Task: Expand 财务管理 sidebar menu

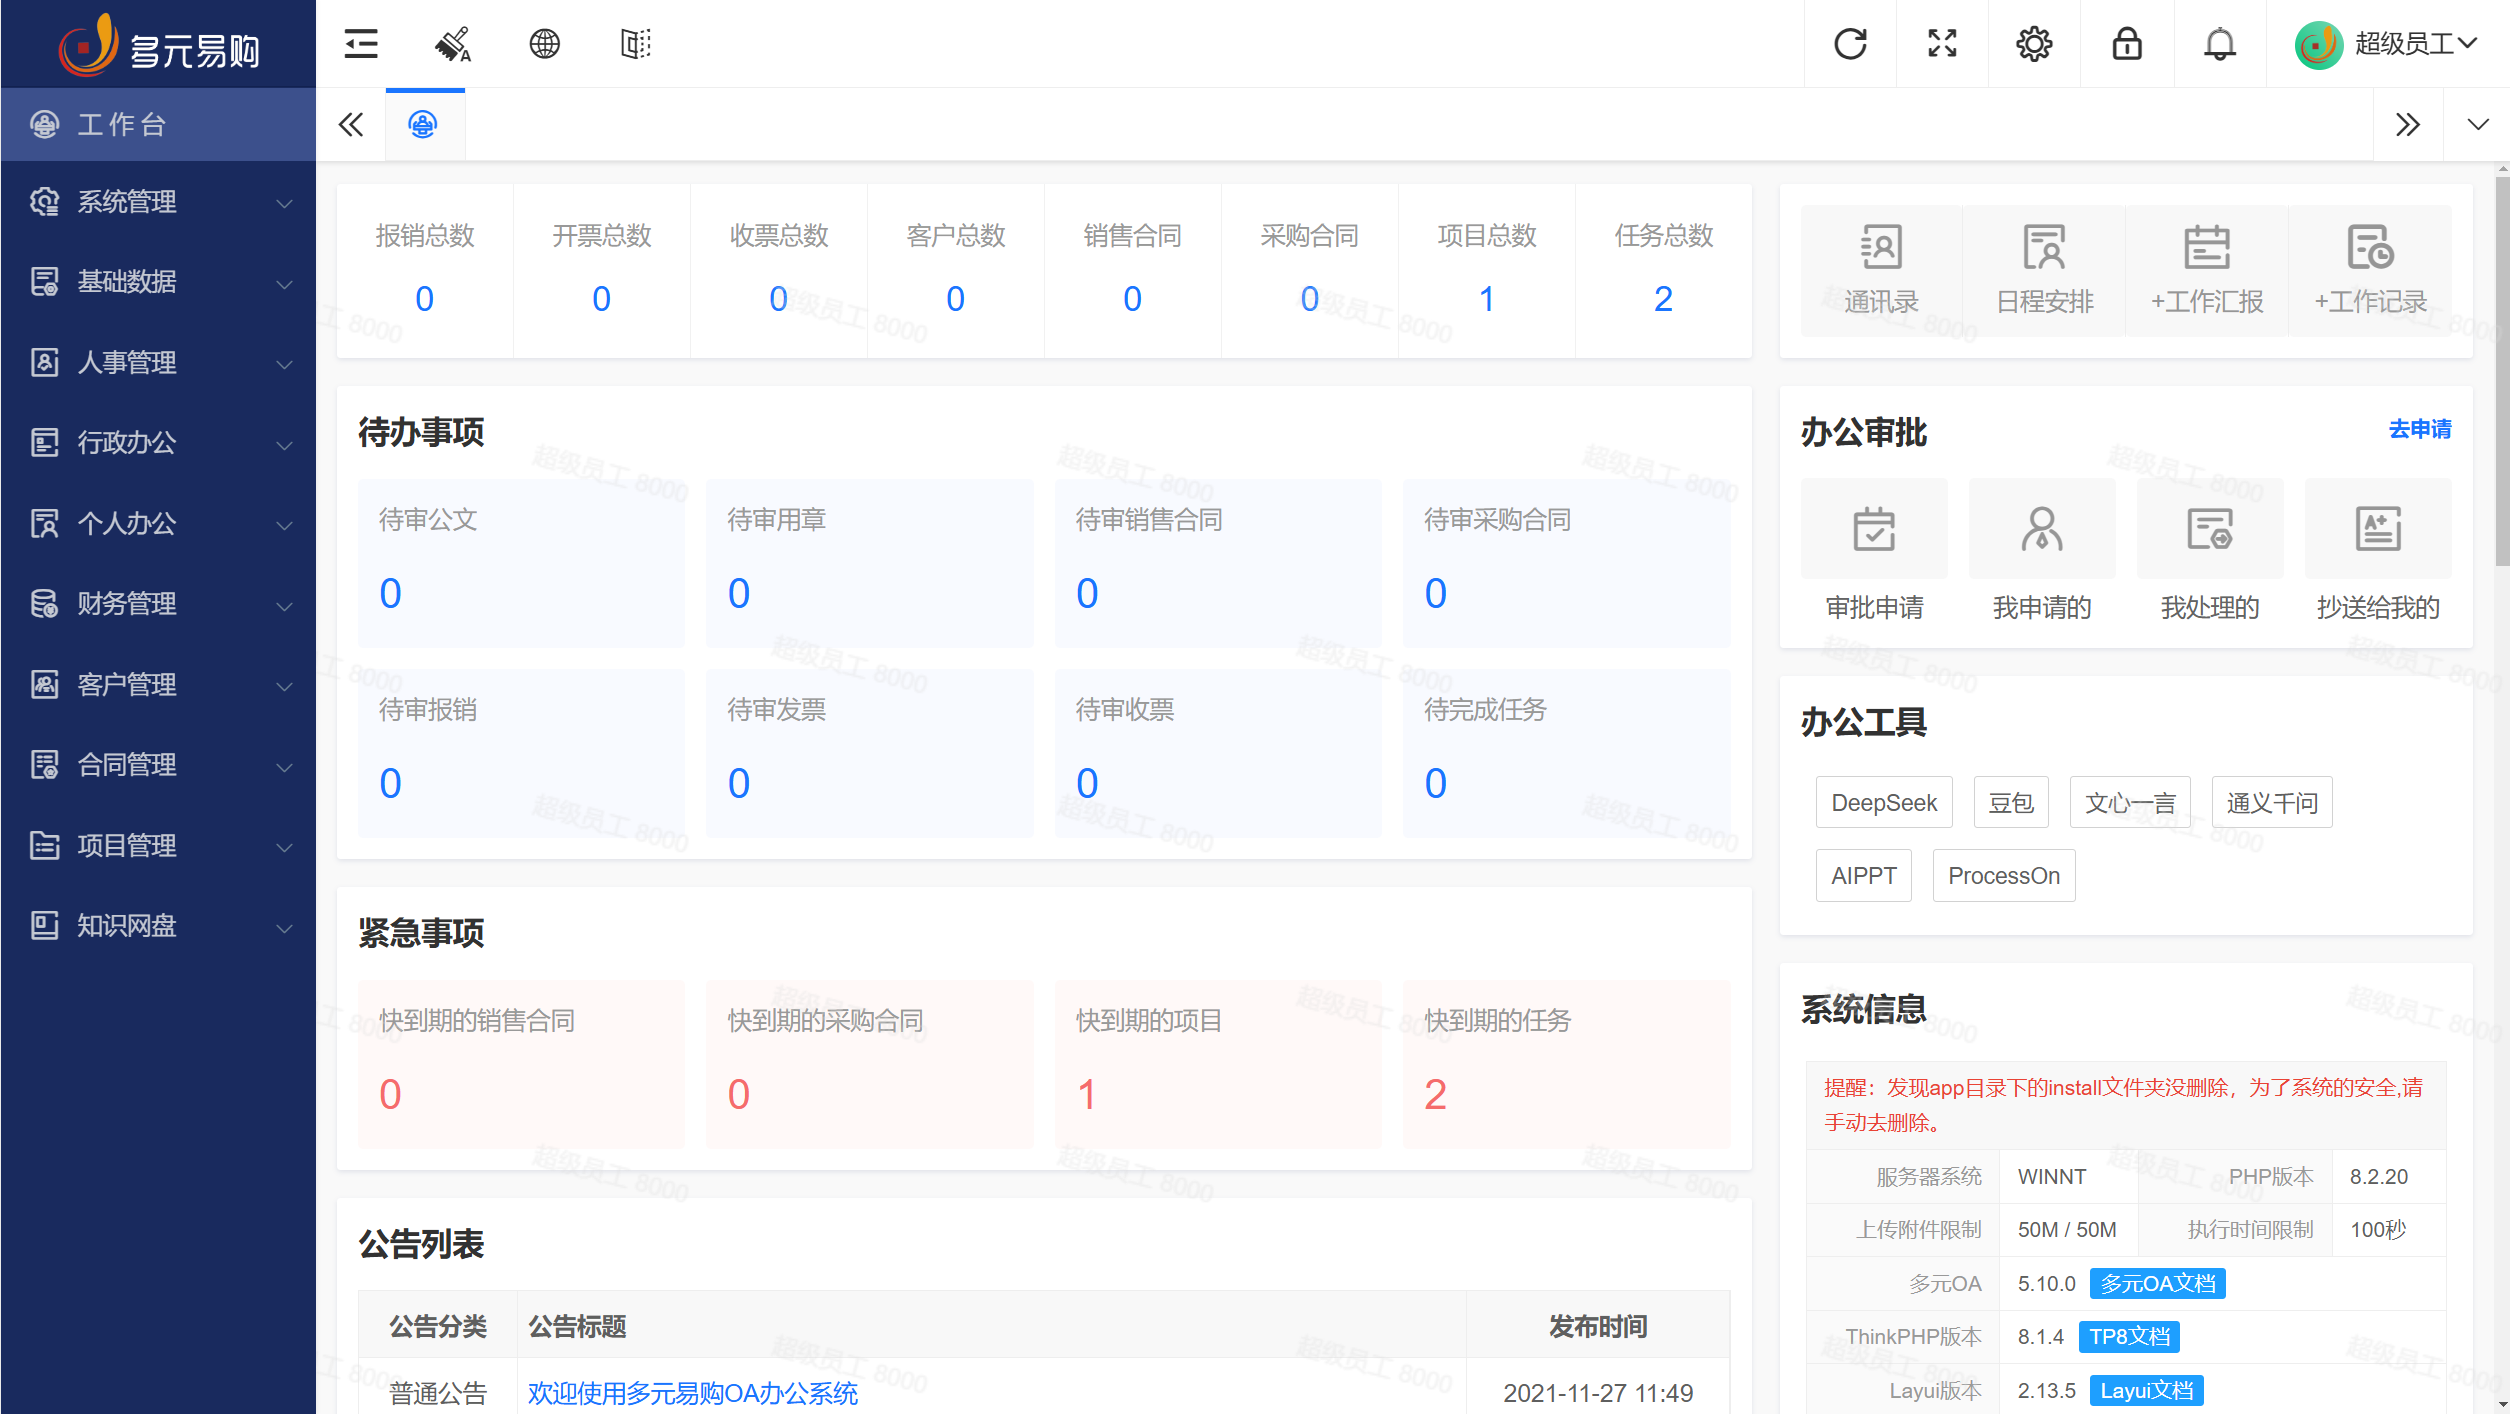Action: tap(158, 604)
